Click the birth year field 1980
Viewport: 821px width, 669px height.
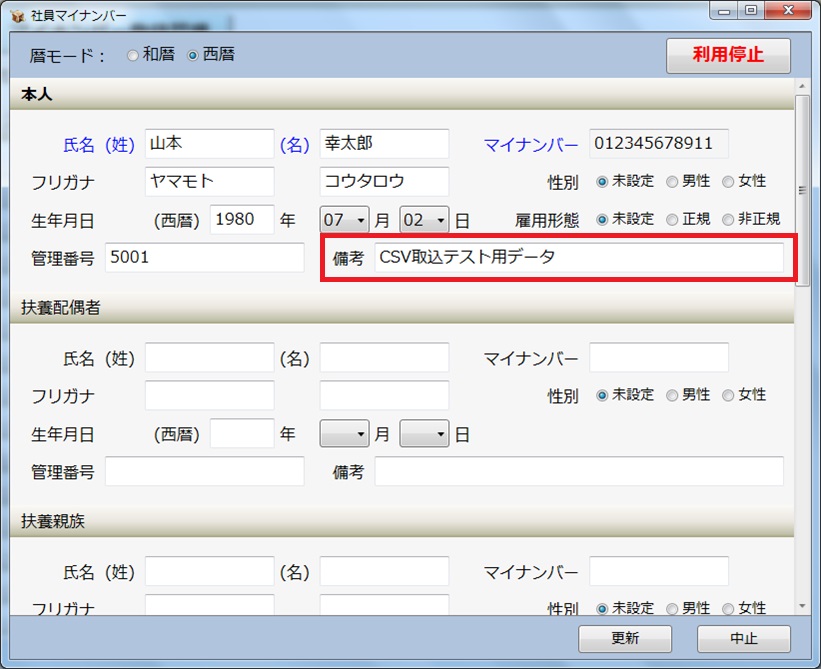(242, 219)
